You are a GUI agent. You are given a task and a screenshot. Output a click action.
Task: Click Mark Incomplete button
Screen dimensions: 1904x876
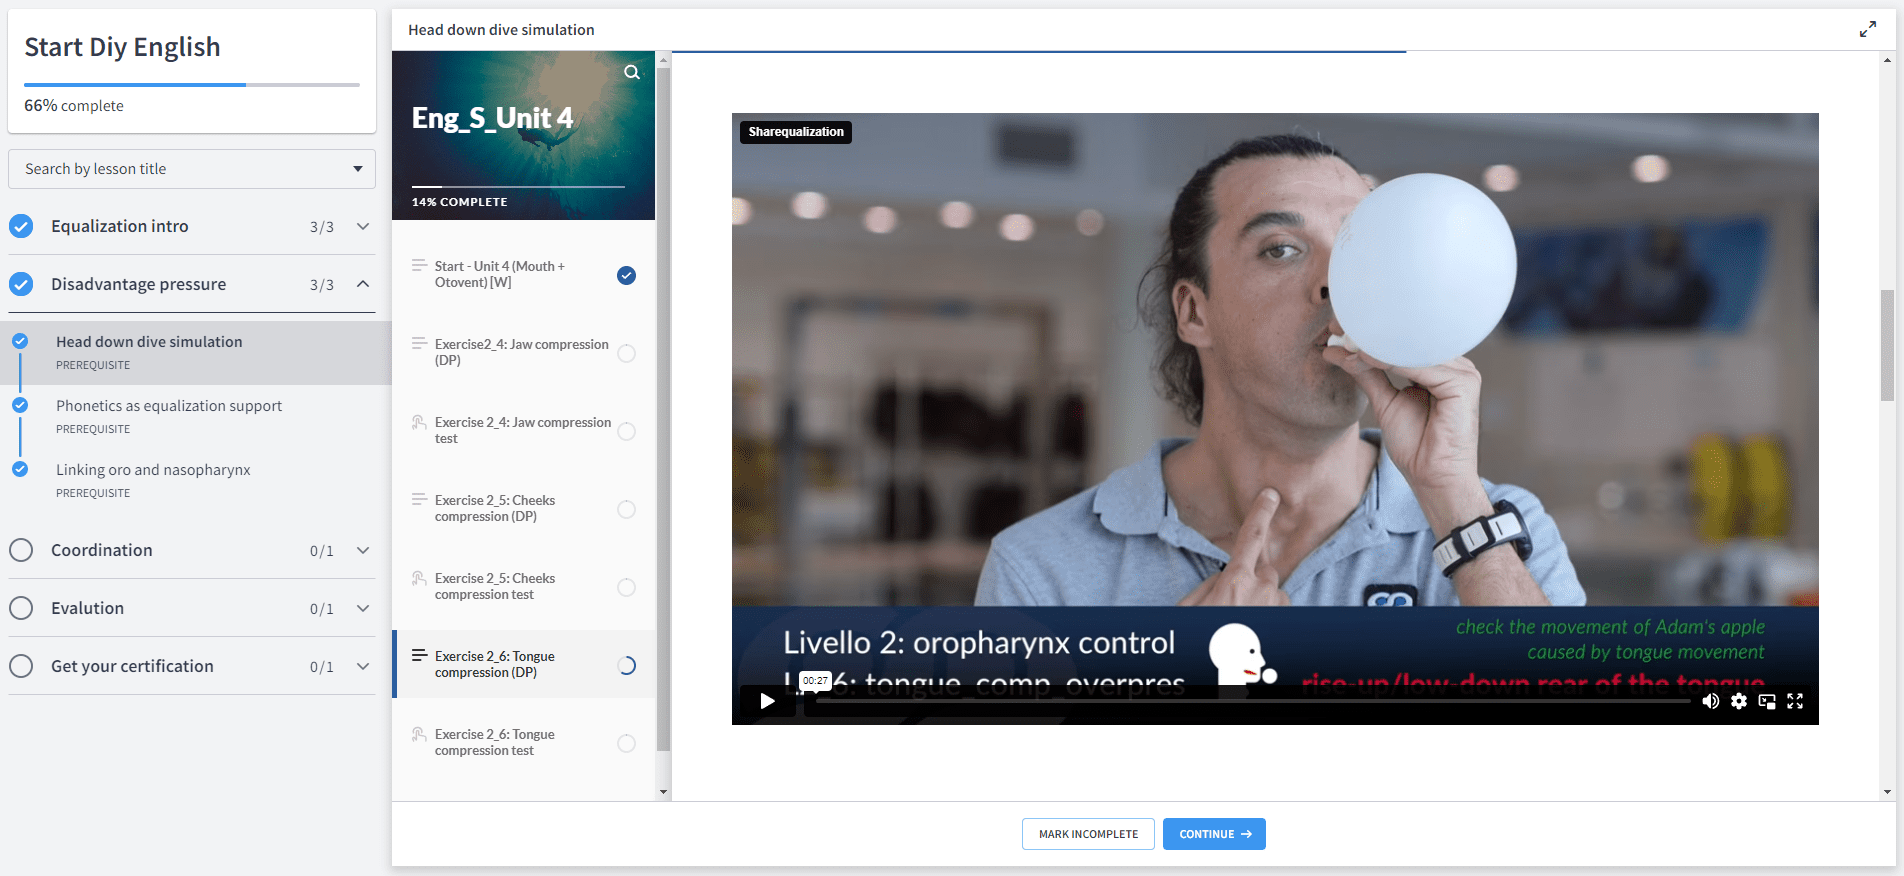1088,834
